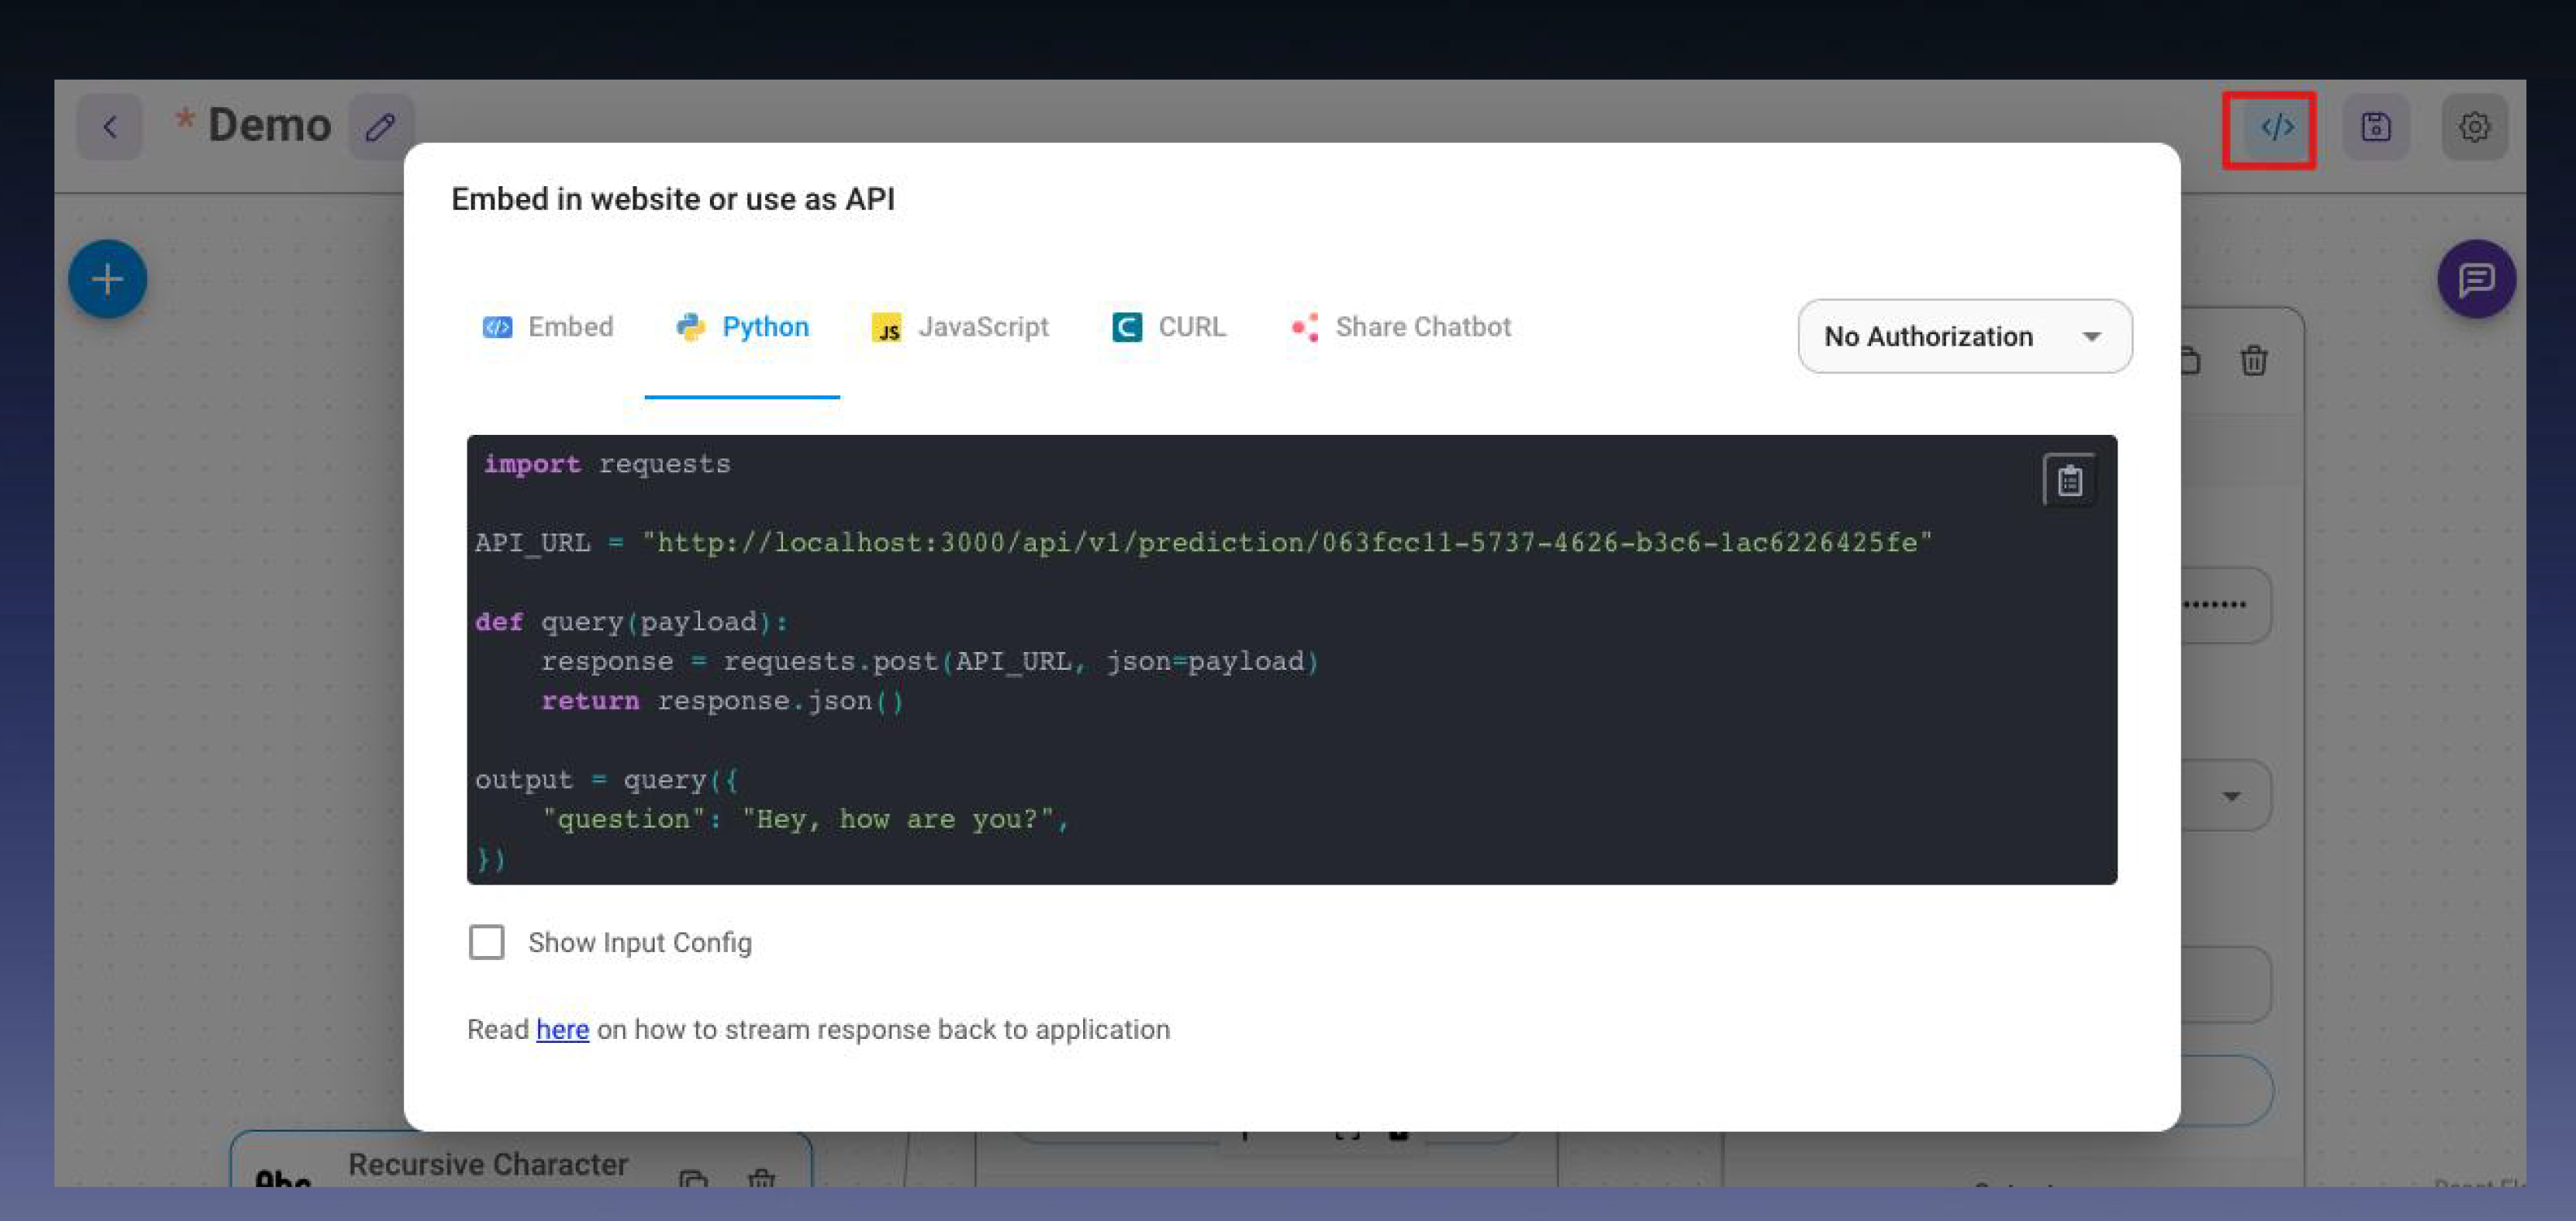
Task: Open the Share Chatbot tab
Action: [1401, 327]
